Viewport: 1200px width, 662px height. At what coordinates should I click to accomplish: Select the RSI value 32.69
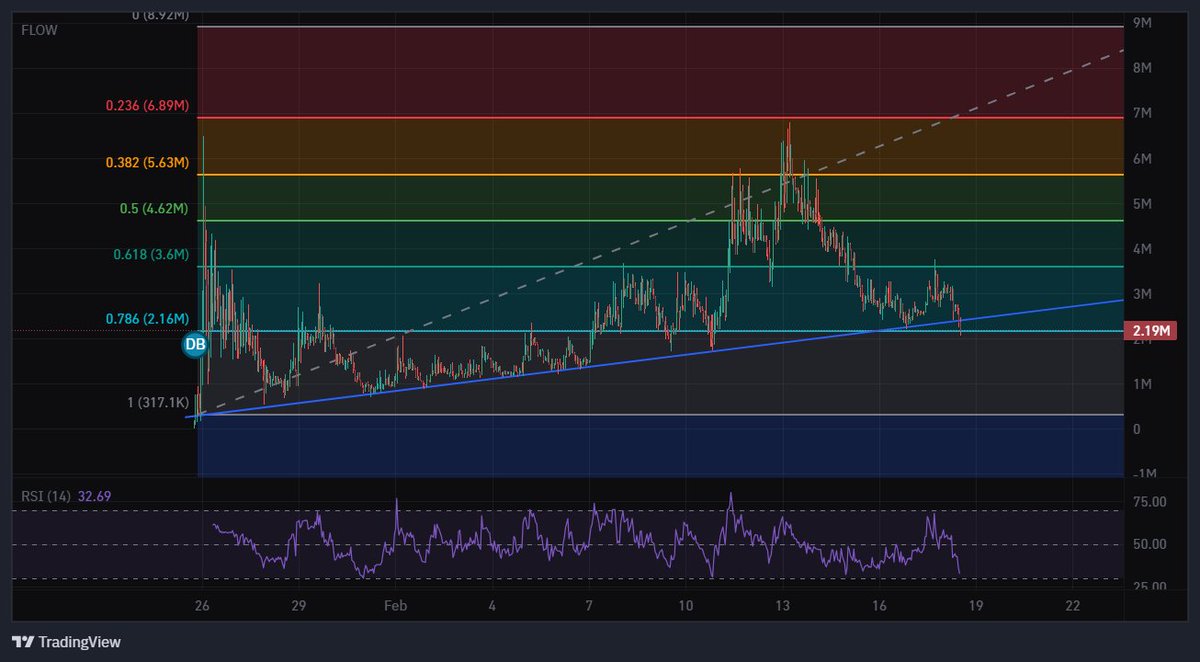coord(97,497)
